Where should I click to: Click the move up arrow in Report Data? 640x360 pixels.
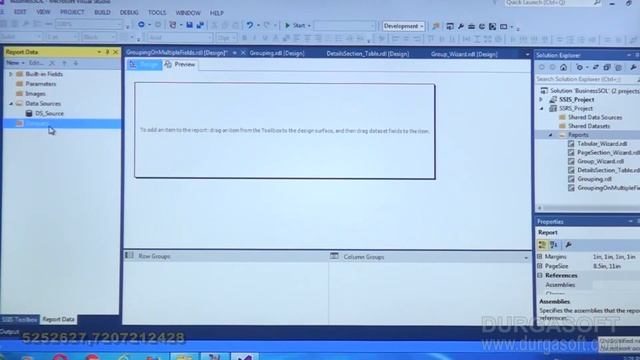point(64,63)
